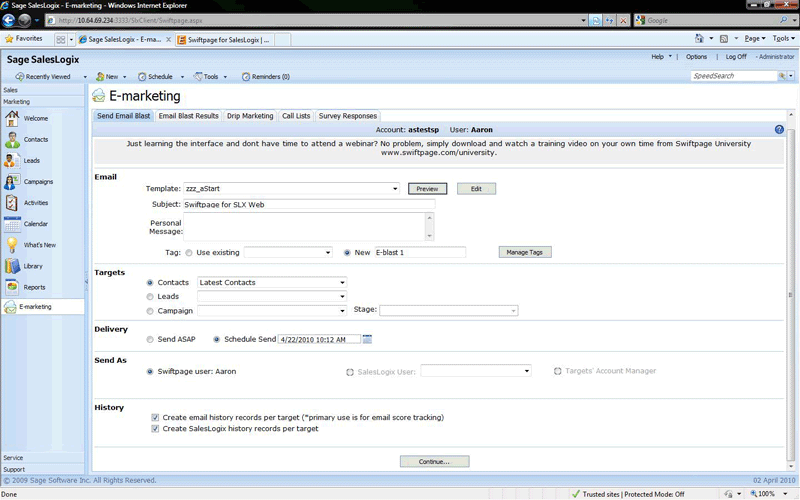
Task: Switch to Swiftpage for SalesLogix browser tab
Action: [x=225, y=40]
